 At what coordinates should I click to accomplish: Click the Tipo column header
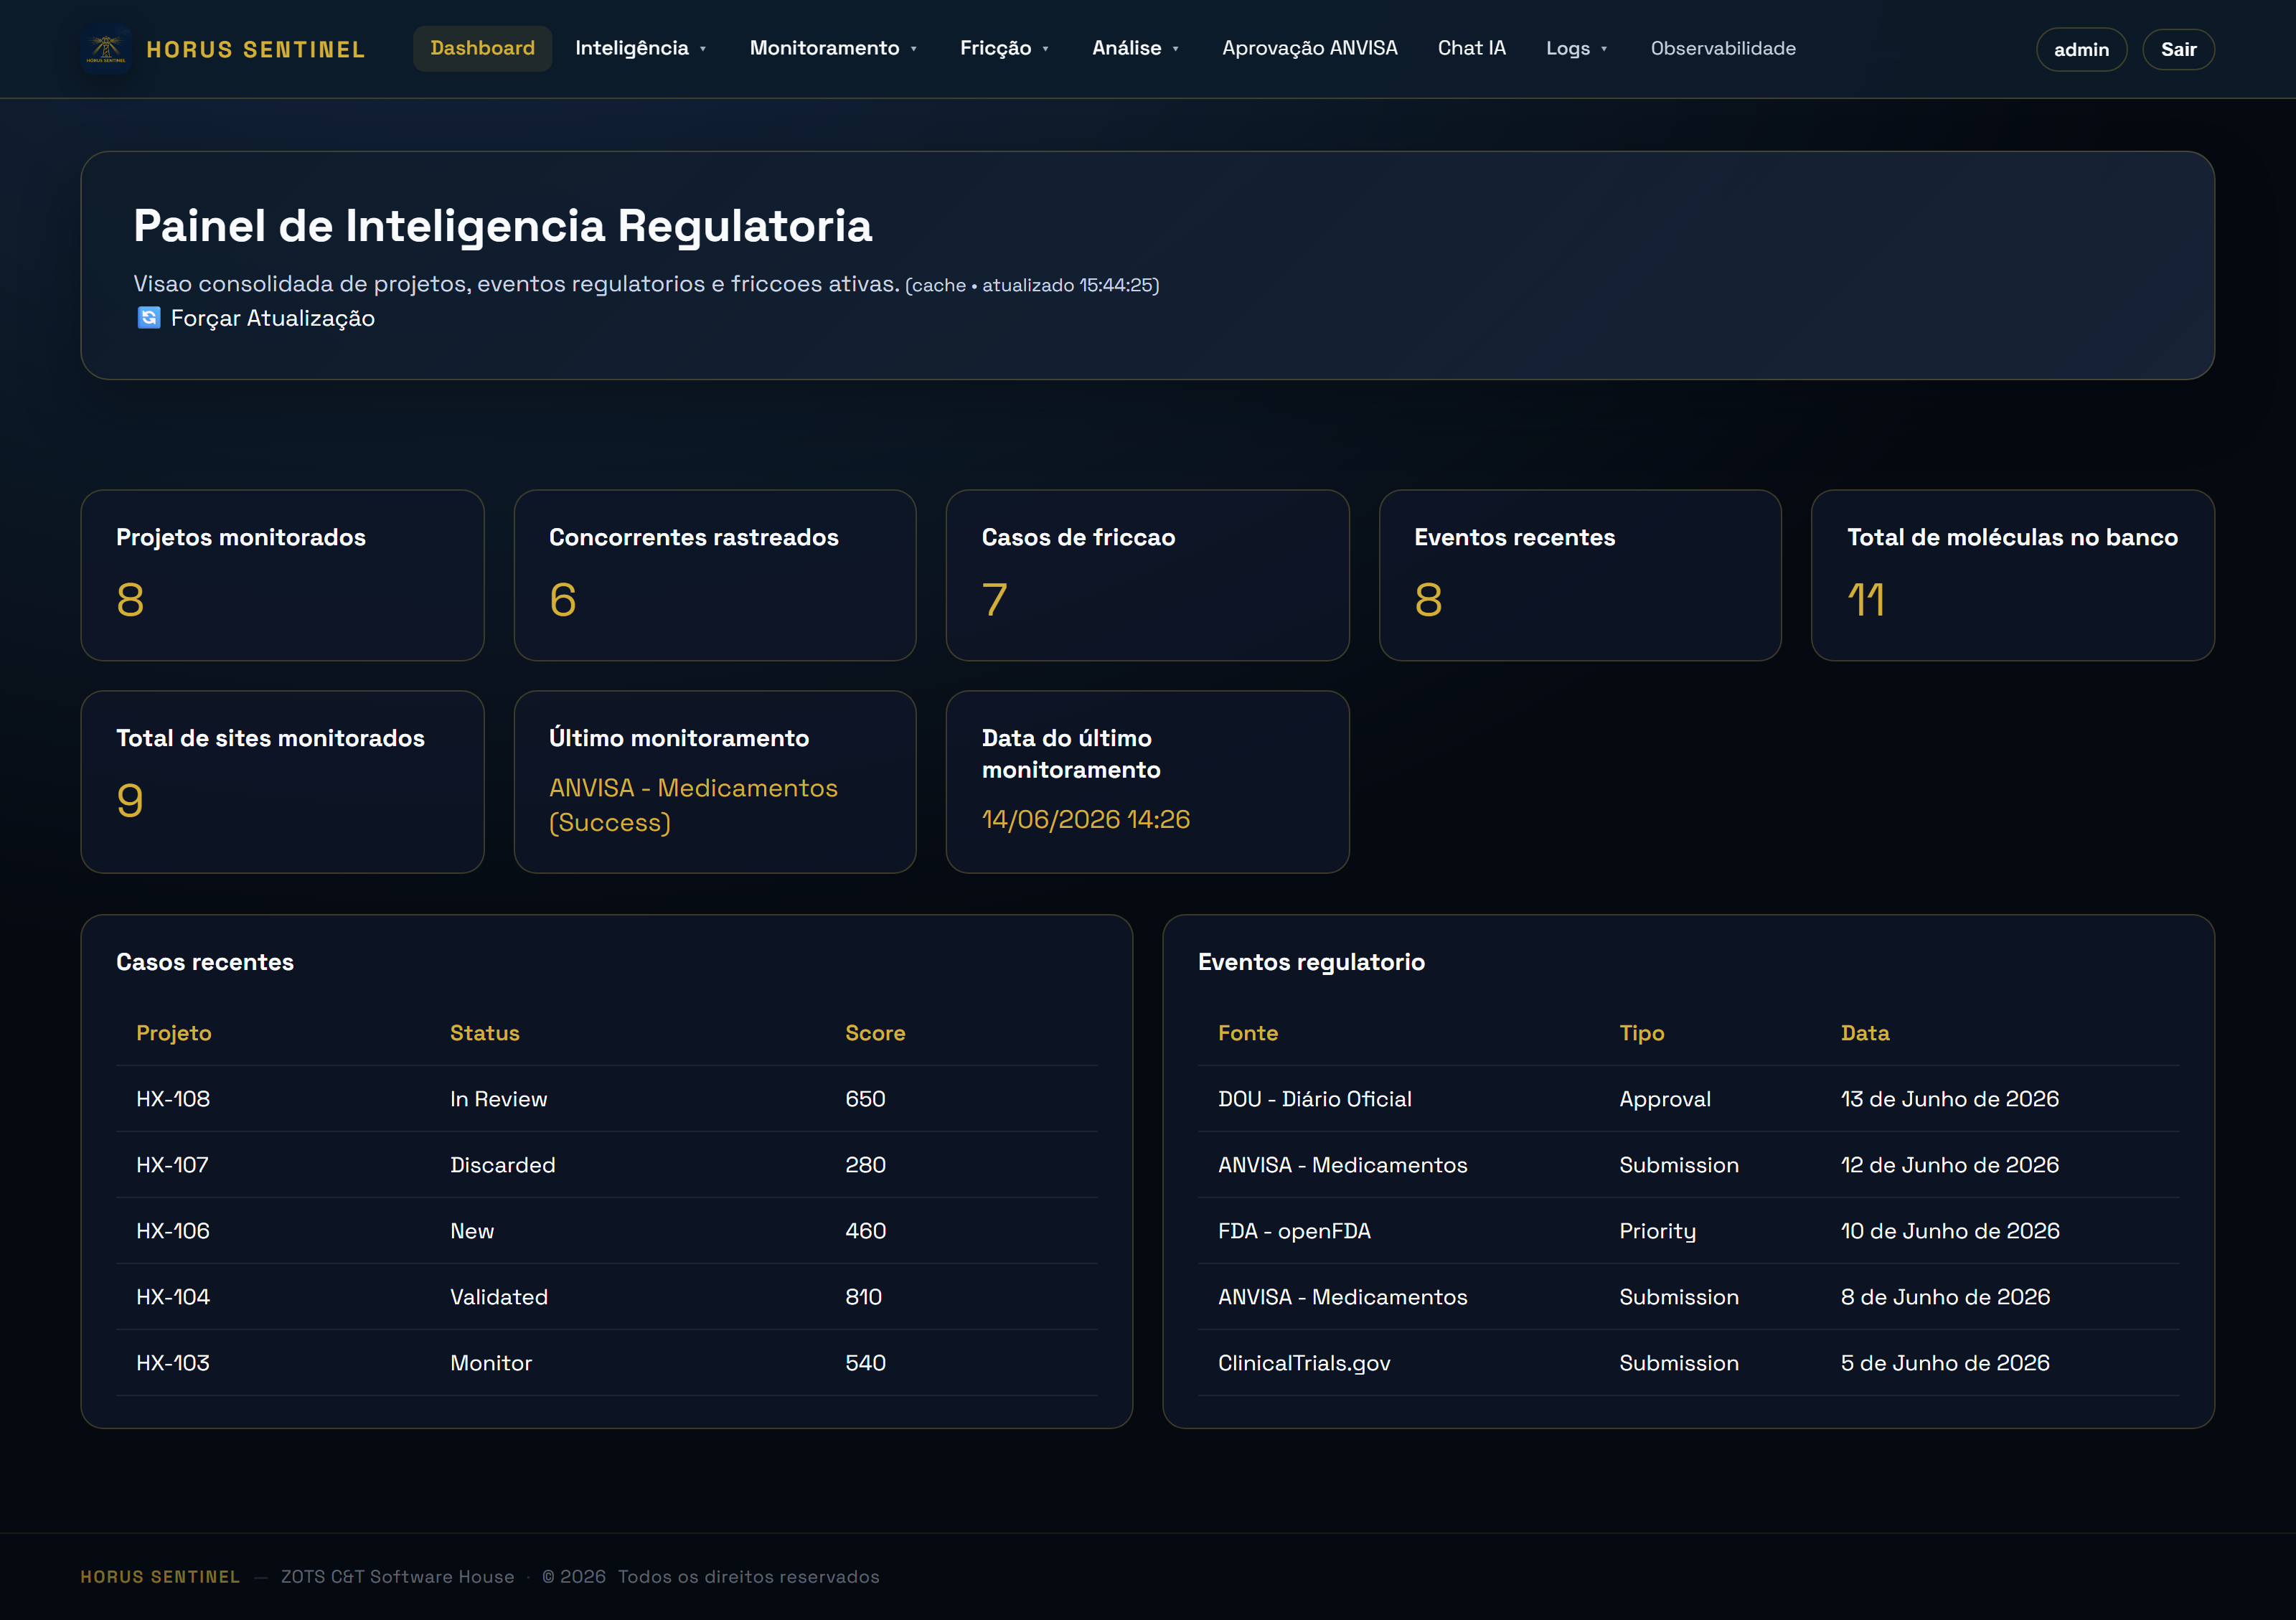(1642, 1033)
